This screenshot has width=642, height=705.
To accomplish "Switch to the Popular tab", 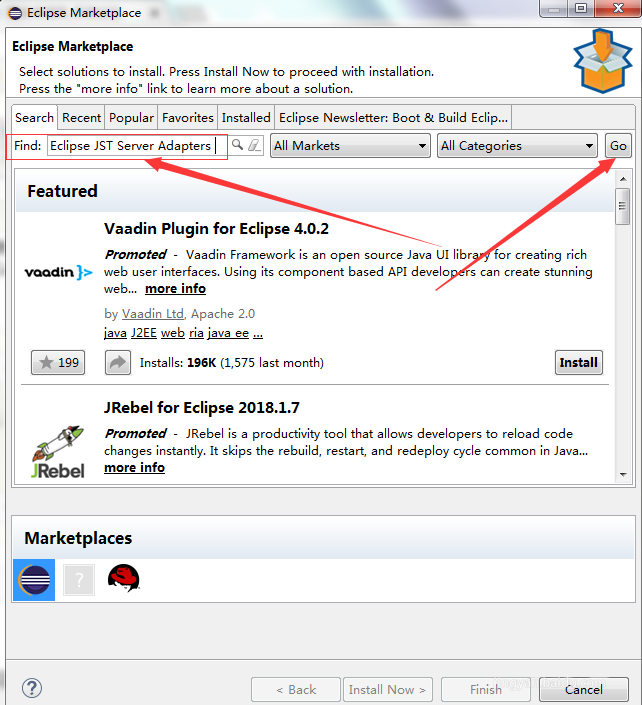I will 131,118.
